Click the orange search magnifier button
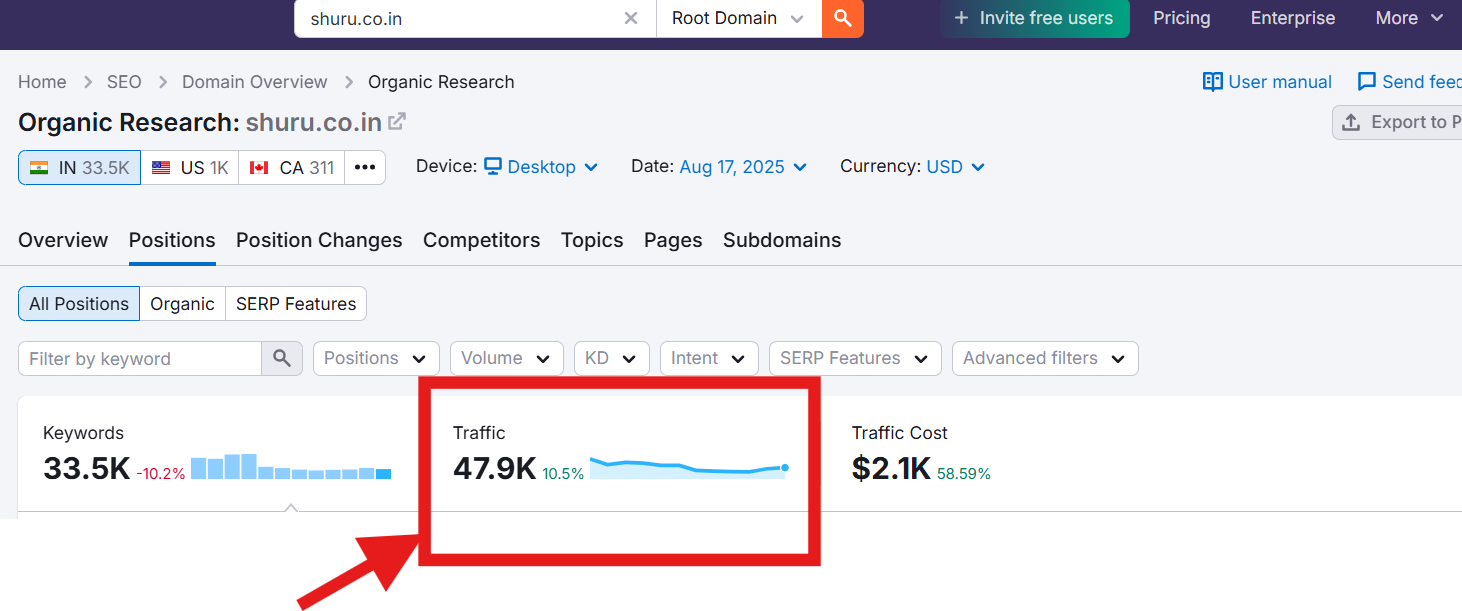This screenshot has width=1462, height=611. pos(843,18)
